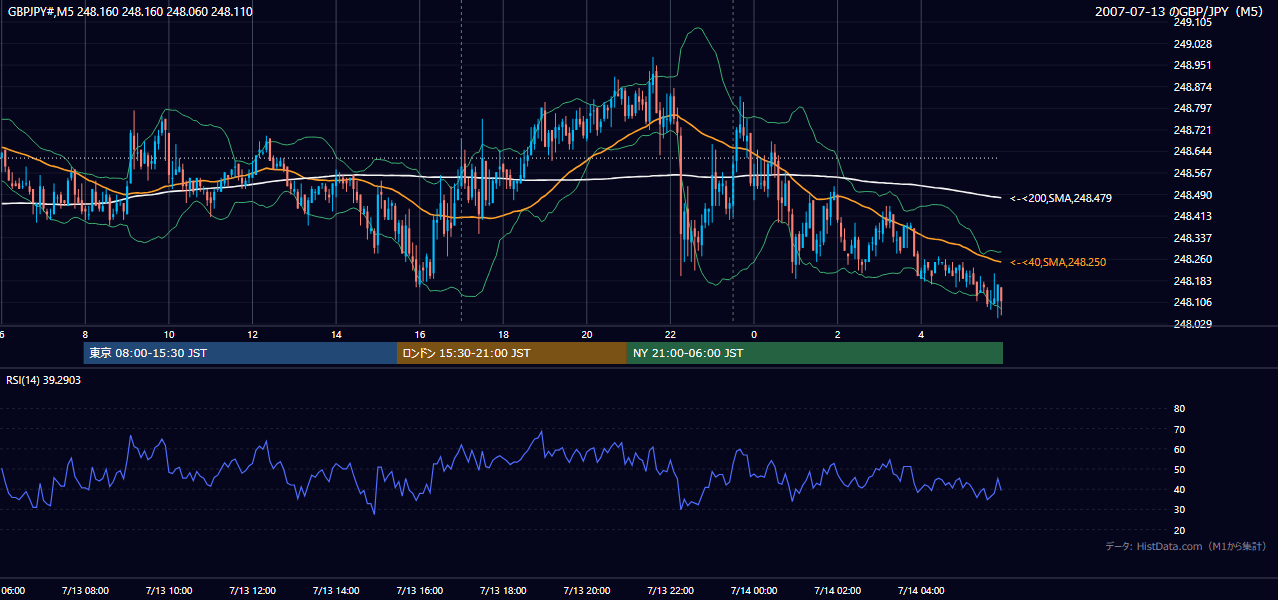Click RSI scale value 70
This screenshot has width=1278, height=600.
(1179, 429)
